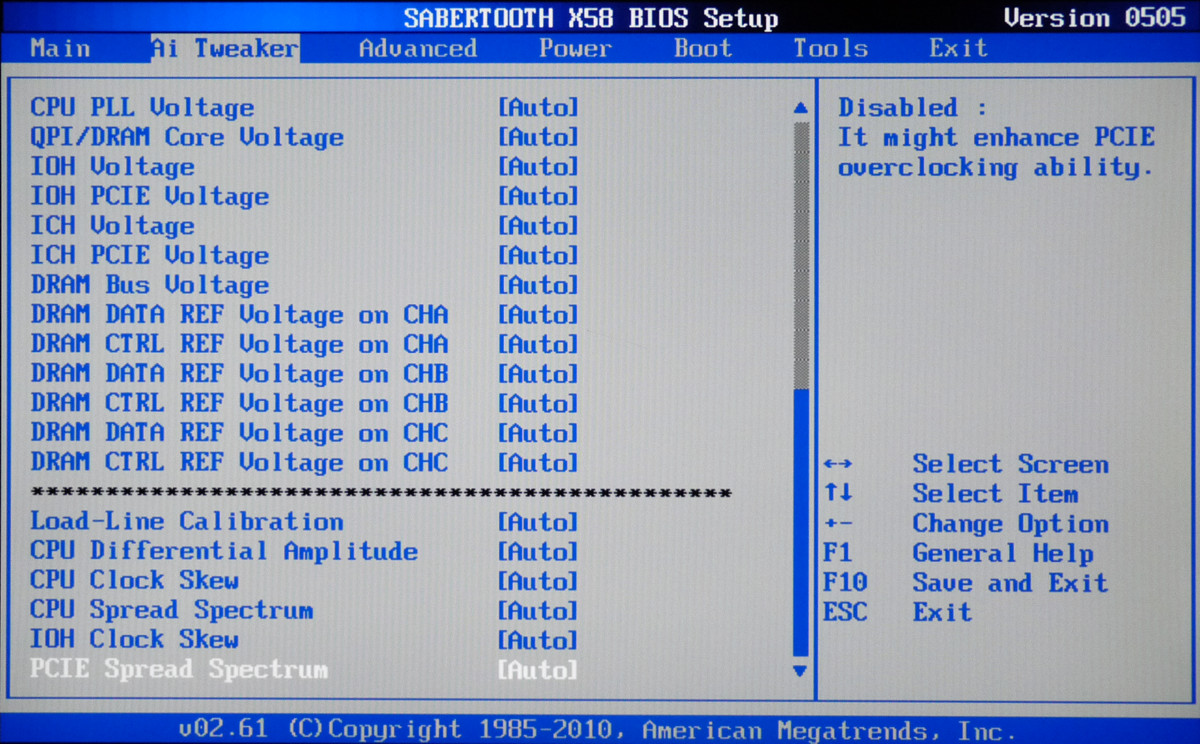Click [Auto] for CPU Clock Skew

click(x=538, y=581)
